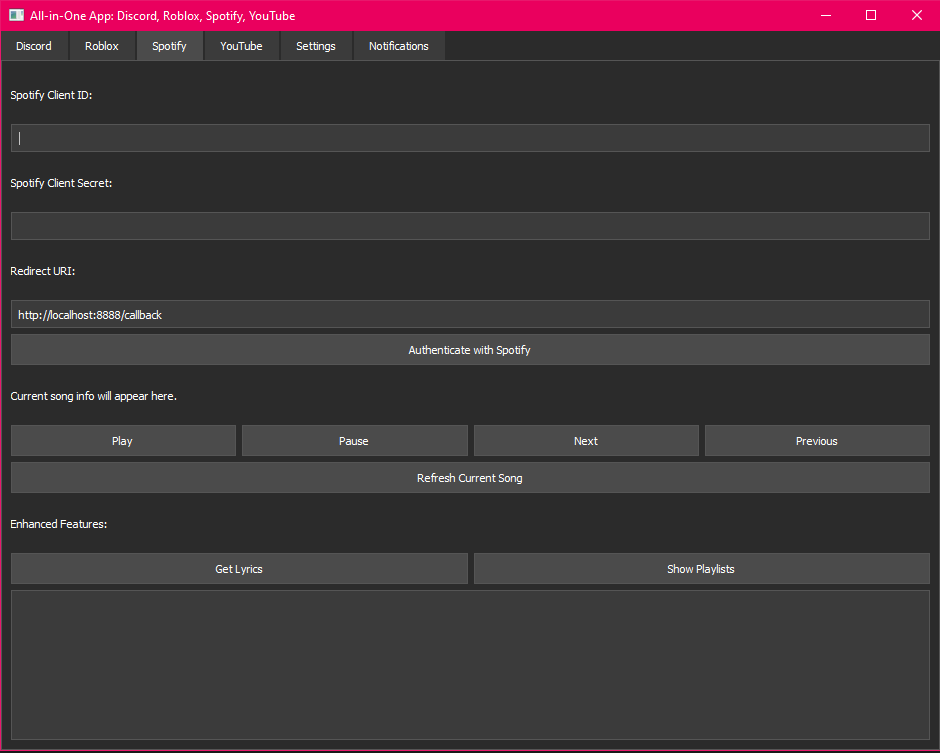This screenshot has height=753, width=940.
Task: Open the Settings tab
Action: click(x=316, y=46)
